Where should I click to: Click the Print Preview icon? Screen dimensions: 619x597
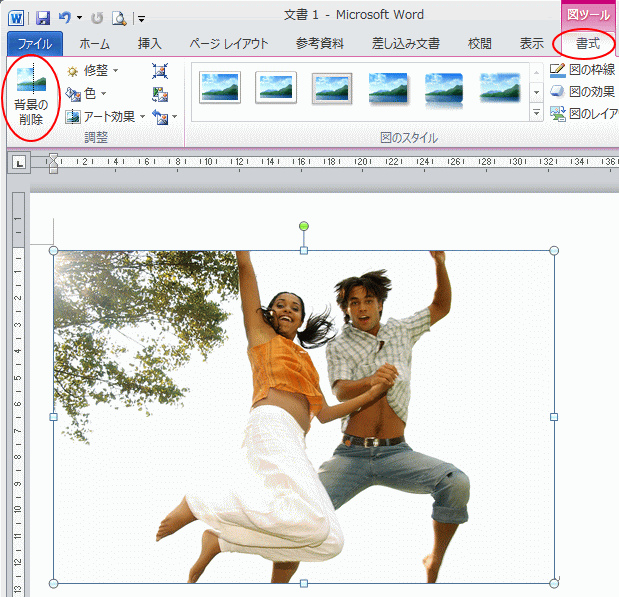(x=119, y=18)
